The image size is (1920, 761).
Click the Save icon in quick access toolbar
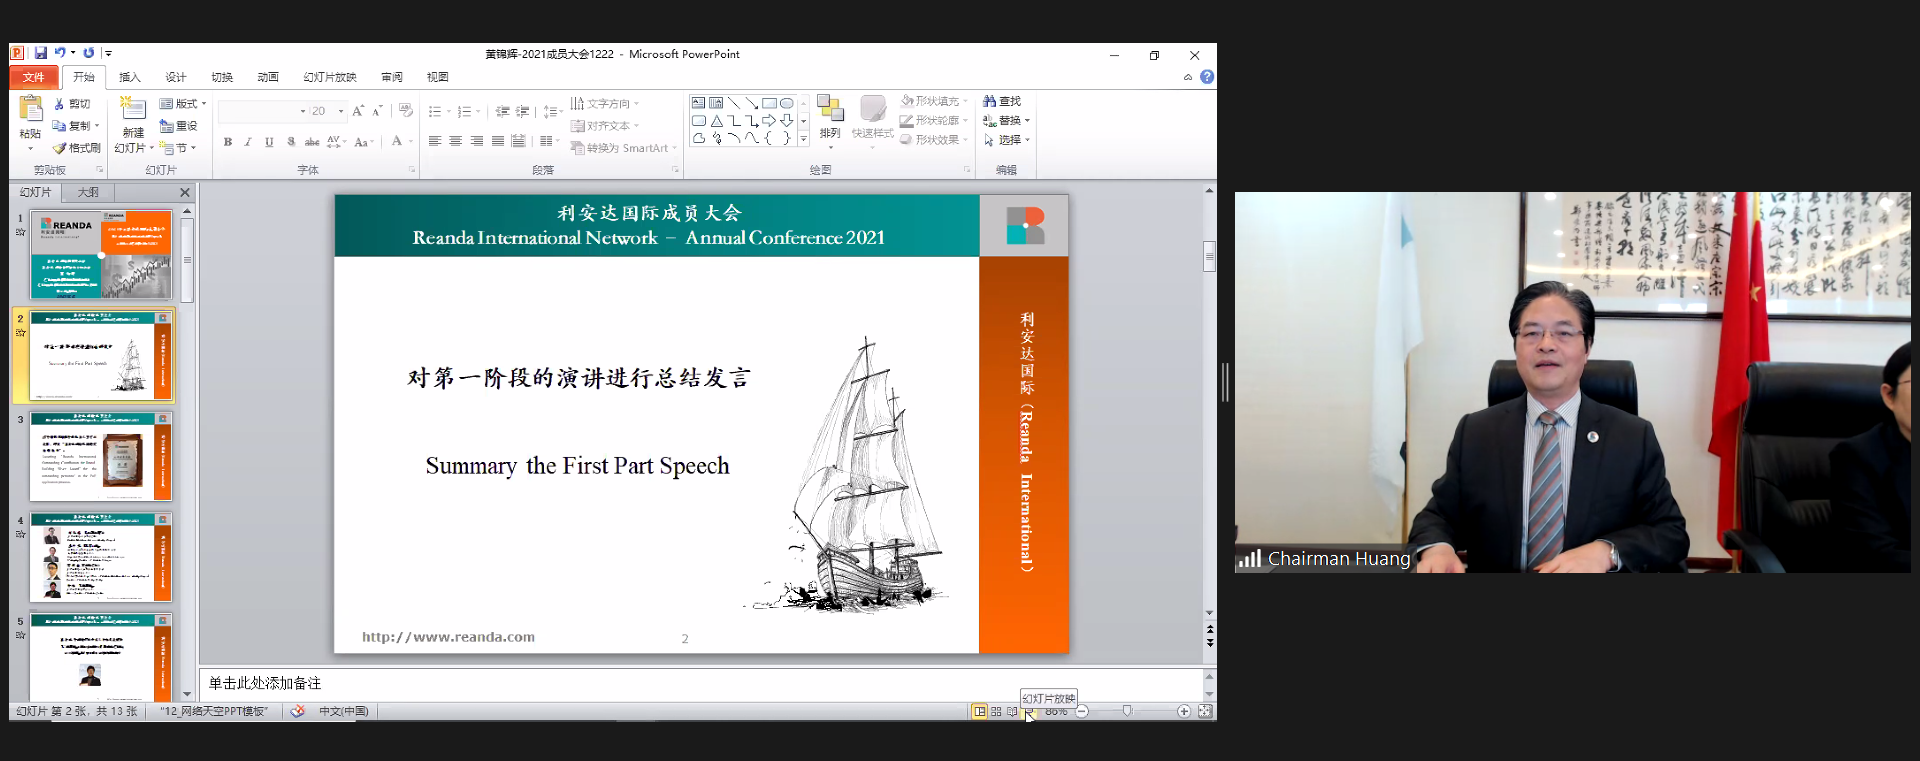coord(41,53)
